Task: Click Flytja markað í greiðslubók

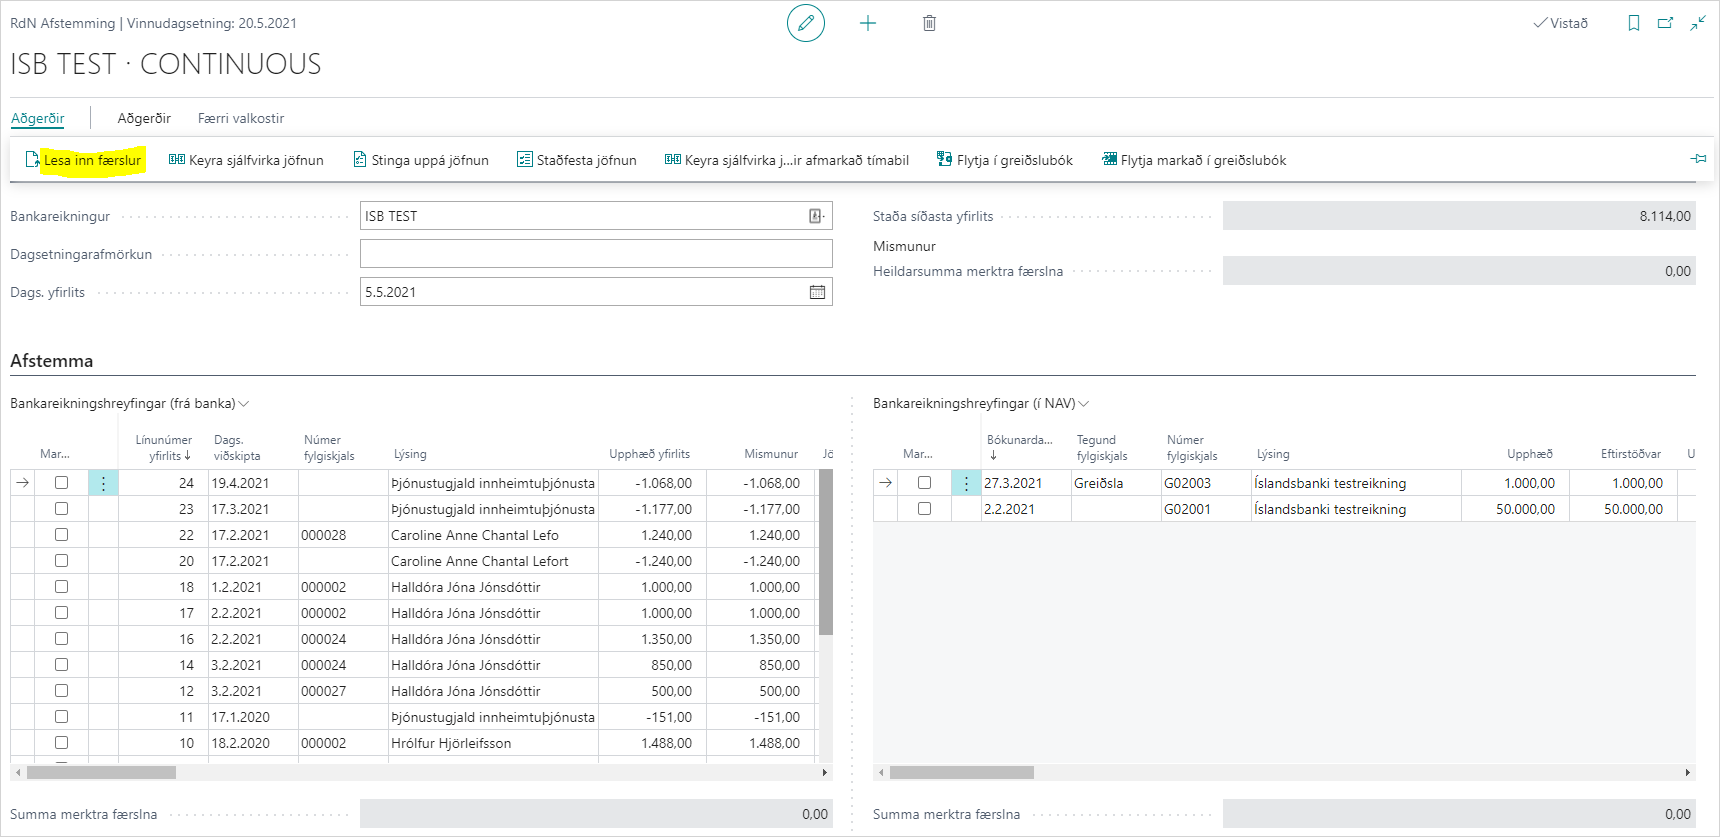Action: pos(1194,160)
